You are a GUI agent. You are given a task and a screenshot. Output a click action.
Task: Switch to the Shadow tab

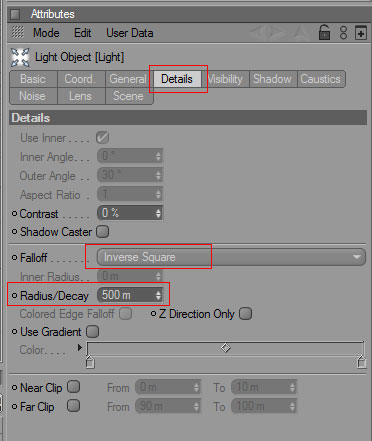pos(272,79)
